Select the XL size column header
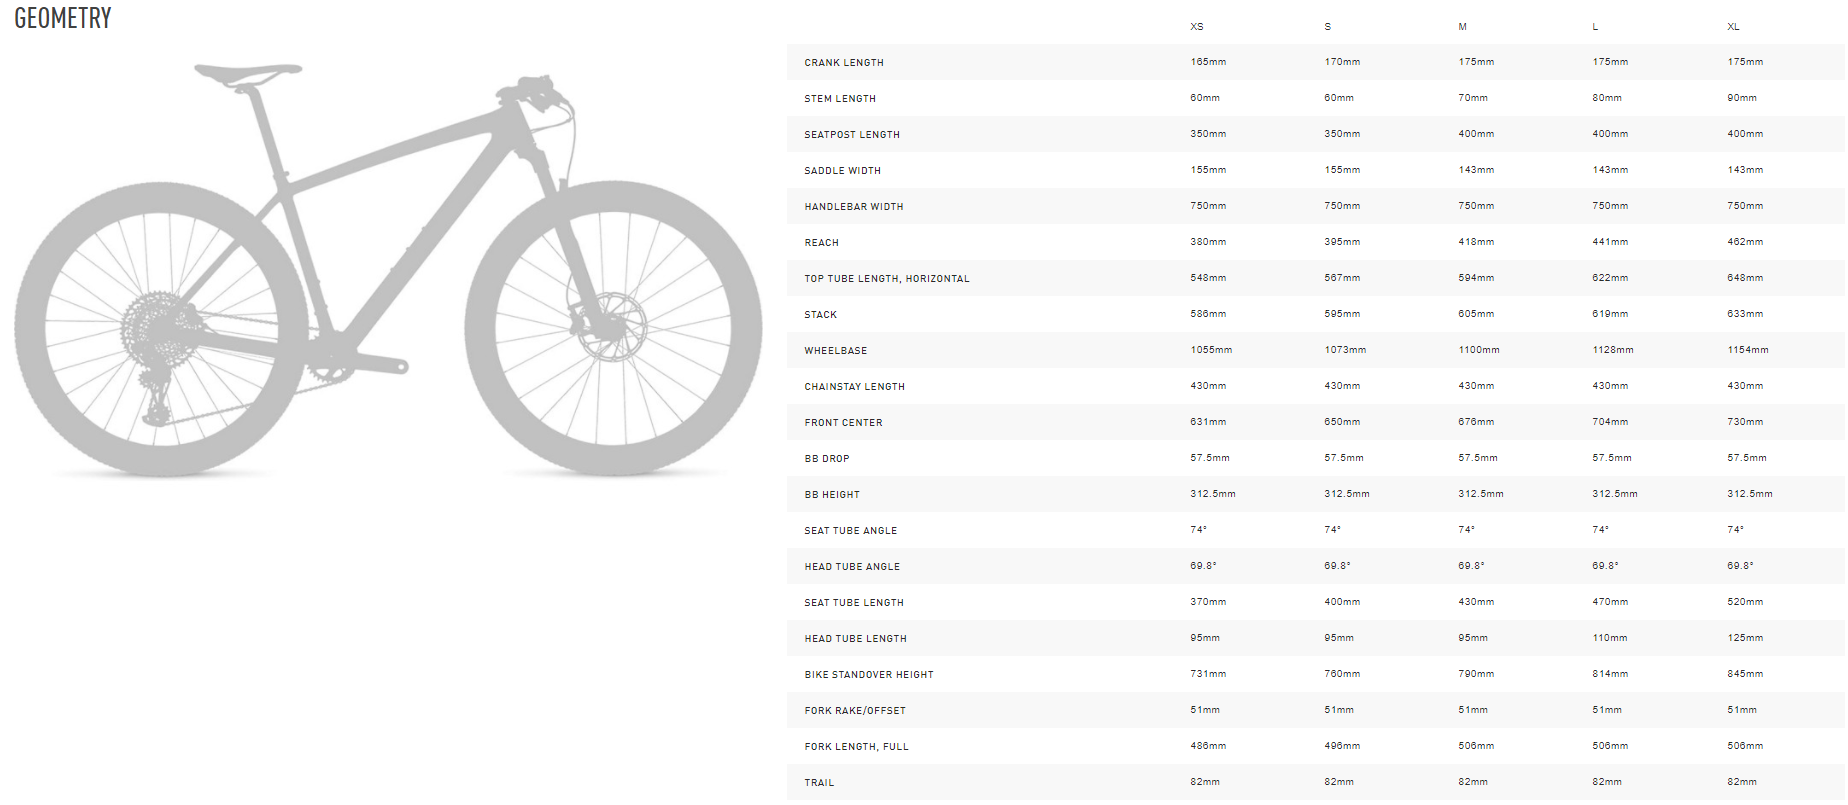The height and width of the screenshot is (805, 1848). [1733, 27]
